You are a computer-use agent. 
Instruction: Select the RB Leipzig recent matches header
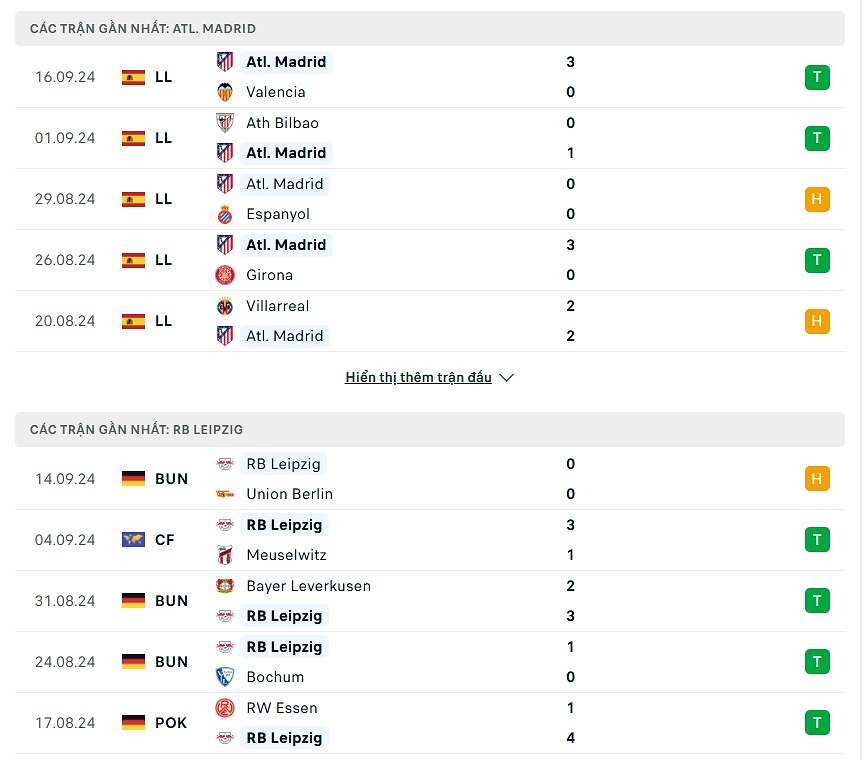pyautogui.click(x=137, y=429)
